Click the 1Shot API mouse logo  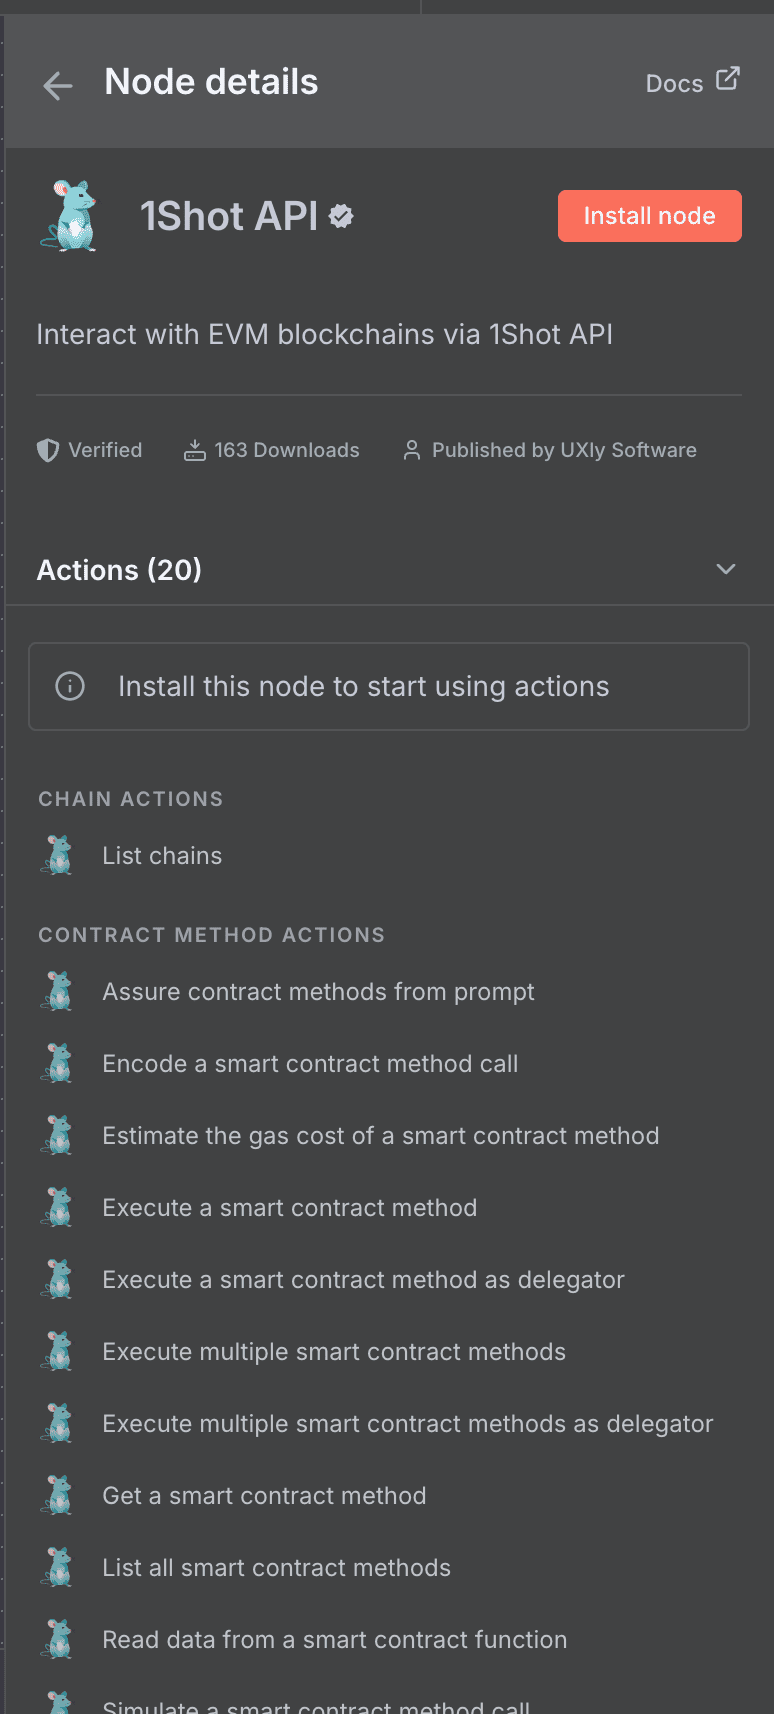(69, 216)
